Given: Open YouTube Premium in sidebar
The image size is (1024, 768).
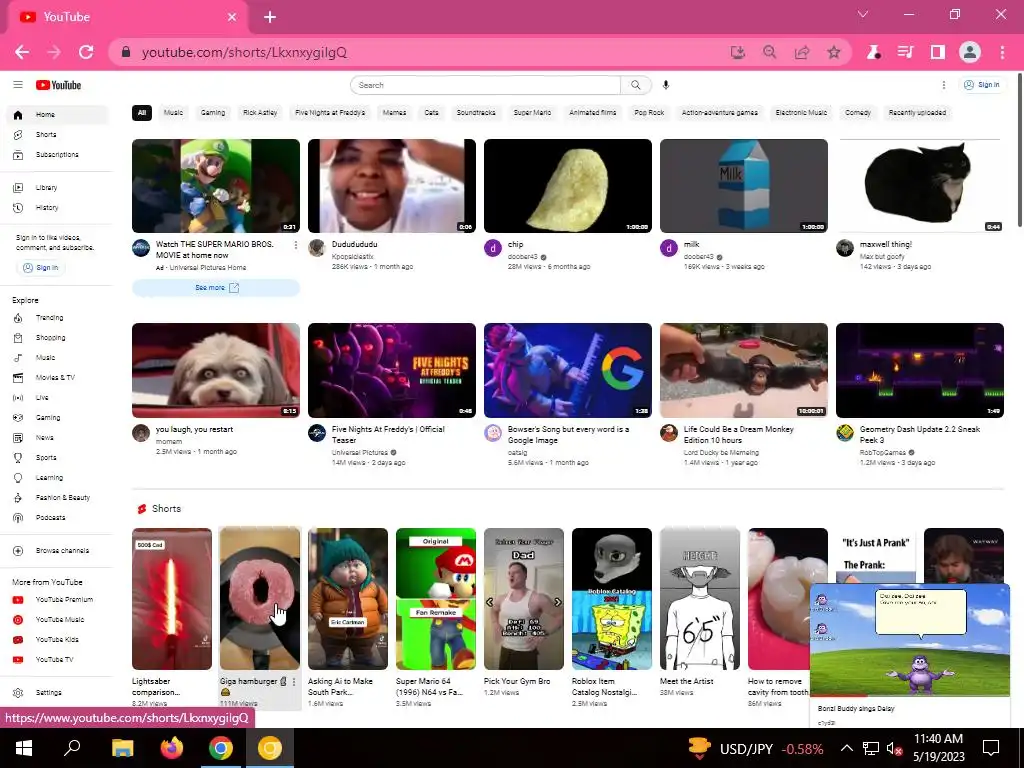Looking at the screenshot, I should tap(64, 600).
